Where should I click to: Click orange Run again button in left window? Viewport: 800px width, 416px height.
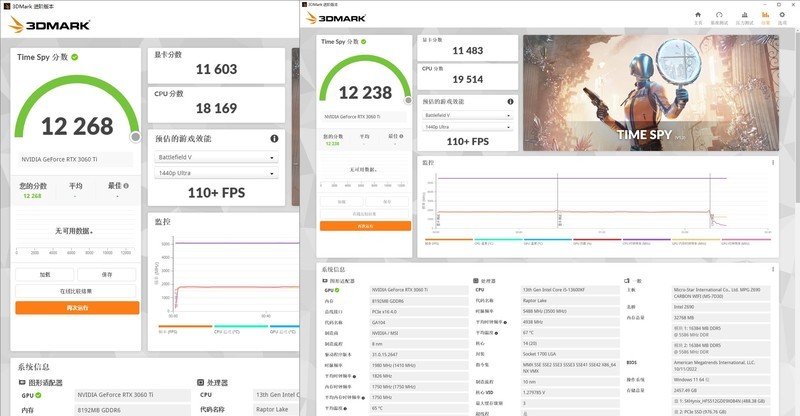click(77, 308)
